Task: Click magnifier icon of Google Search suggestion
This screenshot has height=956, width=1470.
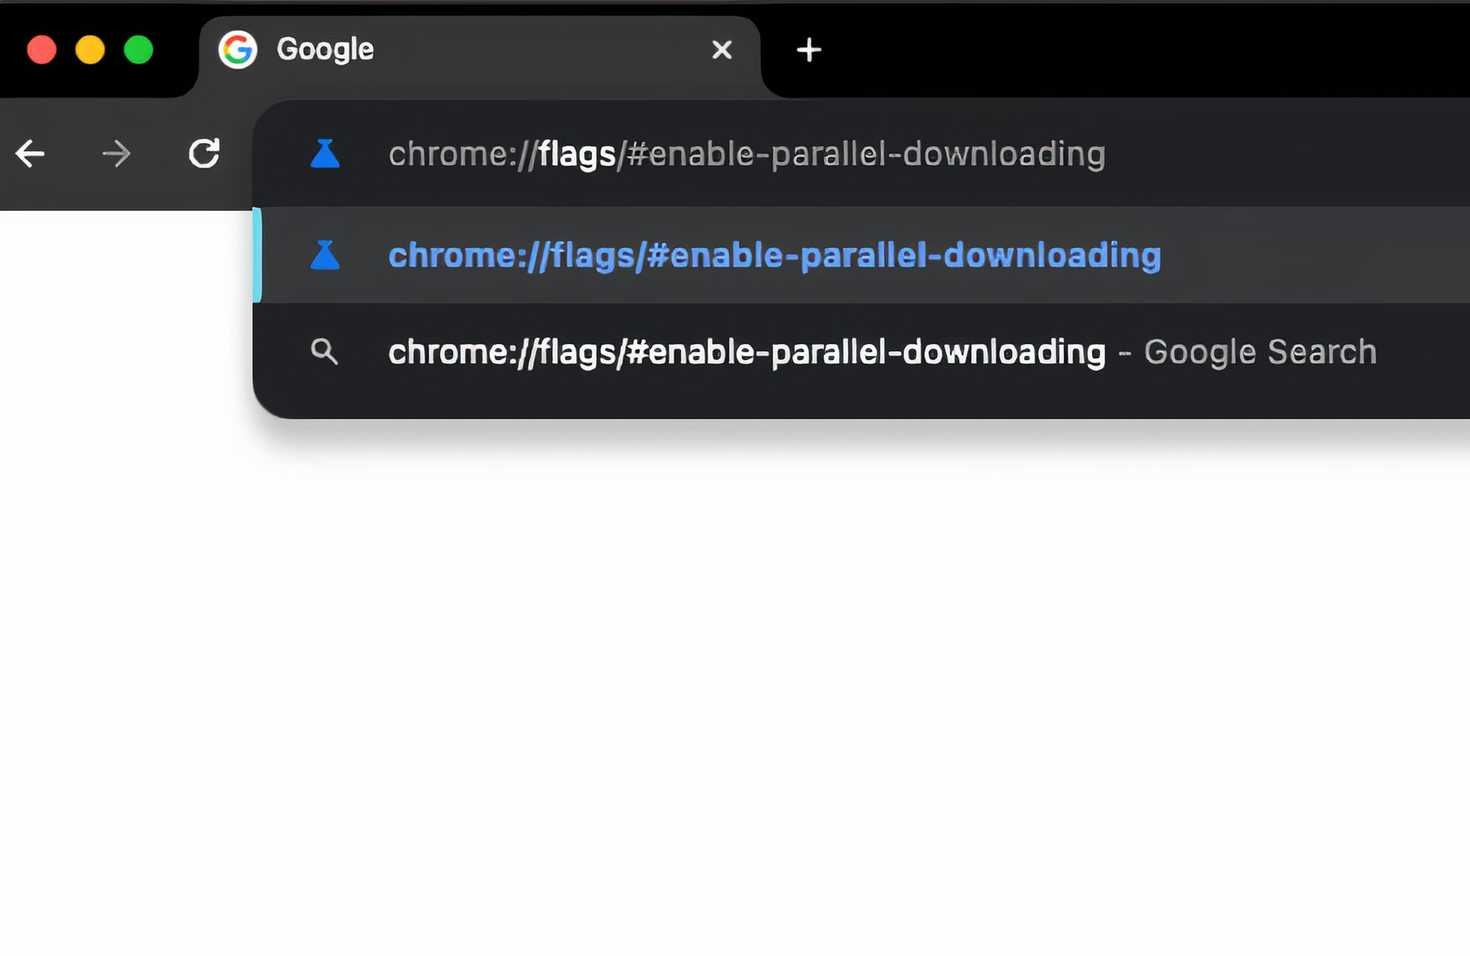Action: (x=324, y=352)
